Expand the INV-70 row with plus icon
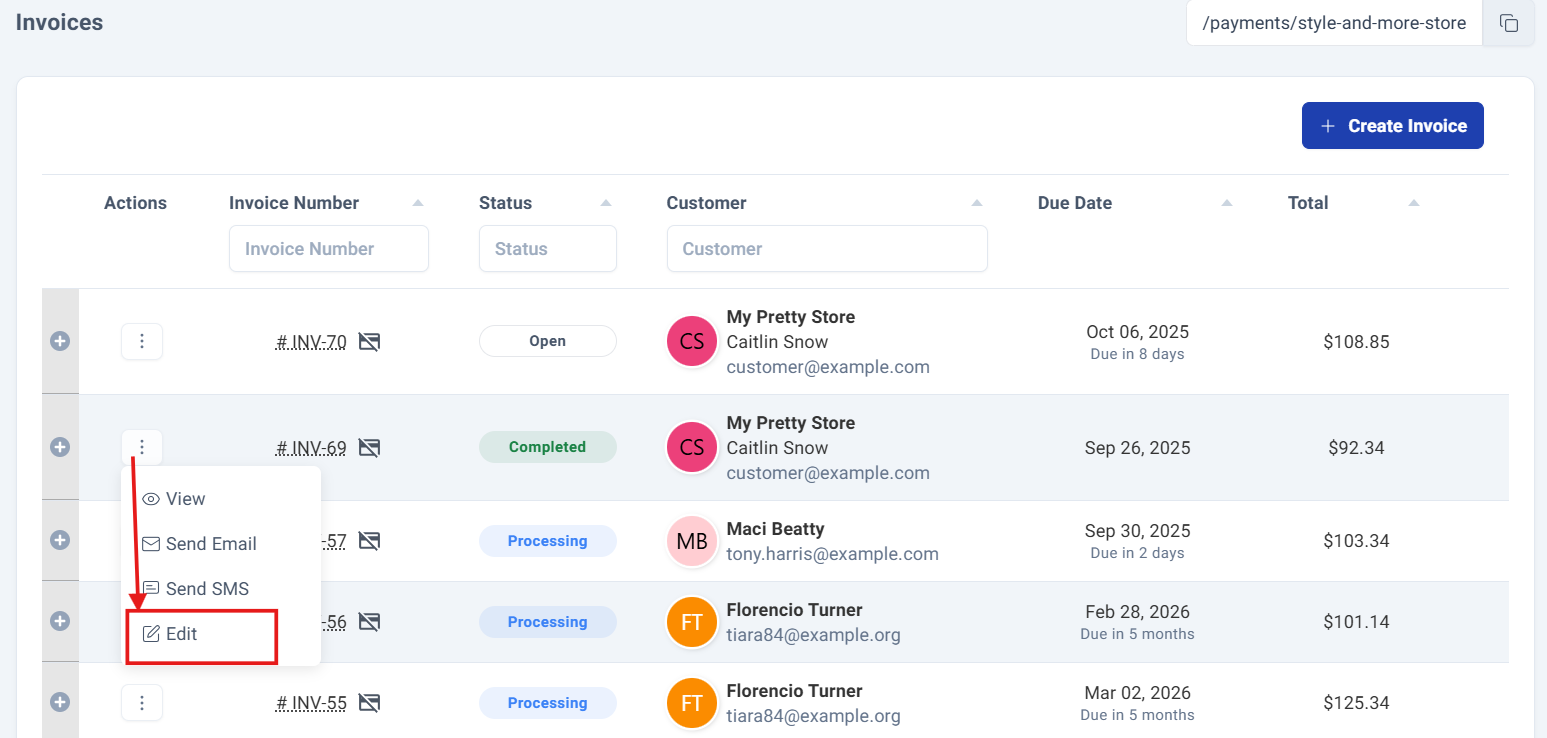Image resolution: width=1547 pixels, height=738 pixels. pos(60,342)
